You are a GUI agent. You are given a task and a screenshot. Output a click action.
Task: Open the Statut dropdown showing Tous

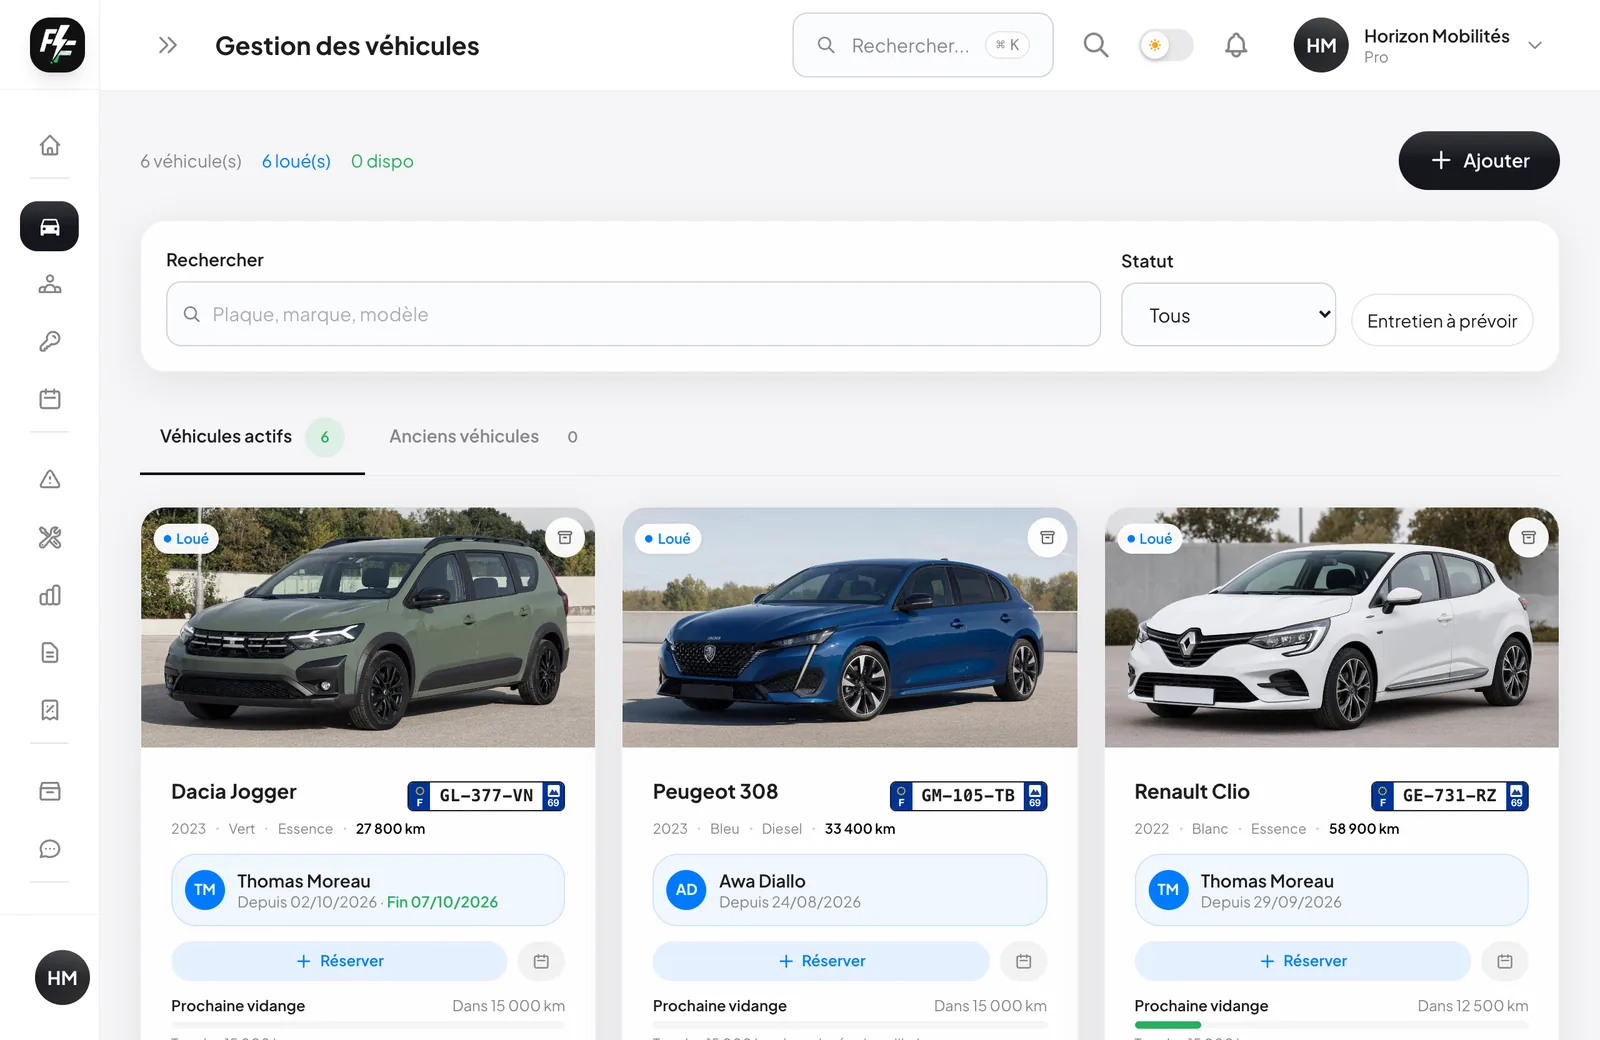pos(1228,315)
